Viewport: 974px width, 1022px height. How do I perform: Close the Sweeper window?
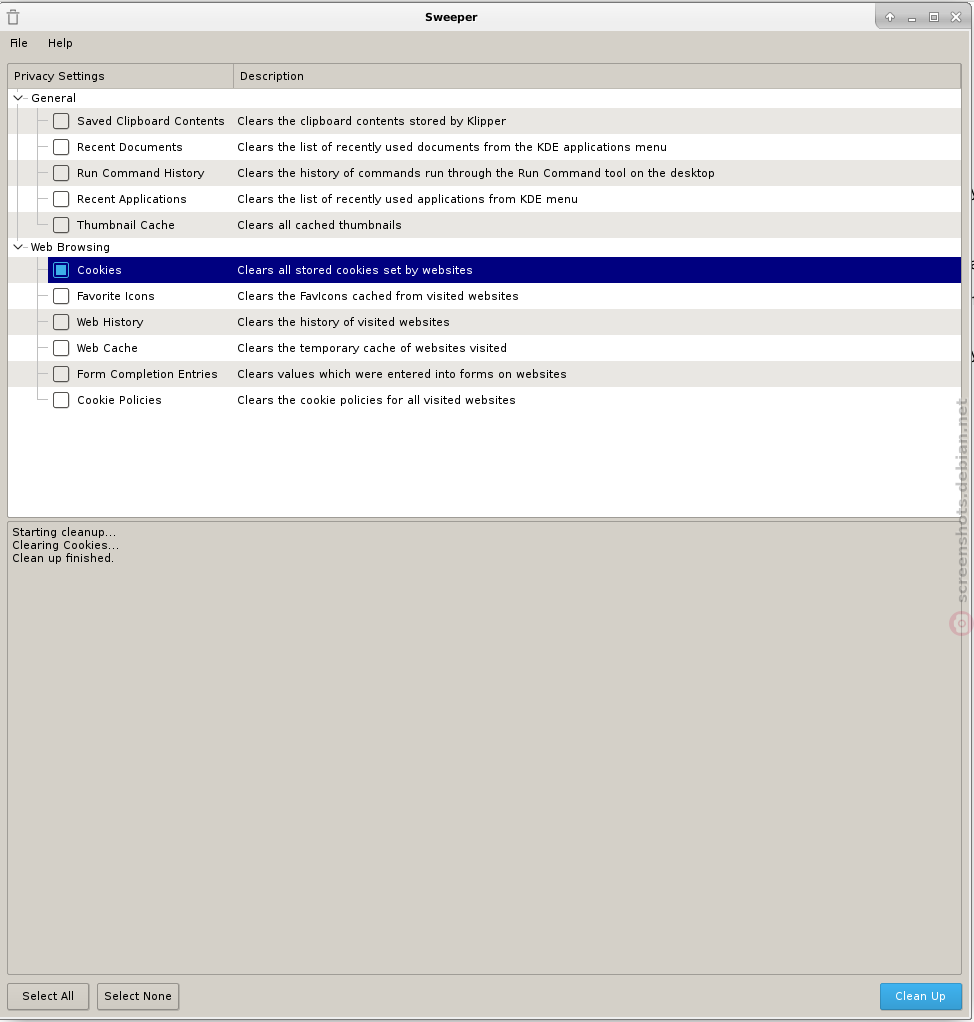(956, 17)
